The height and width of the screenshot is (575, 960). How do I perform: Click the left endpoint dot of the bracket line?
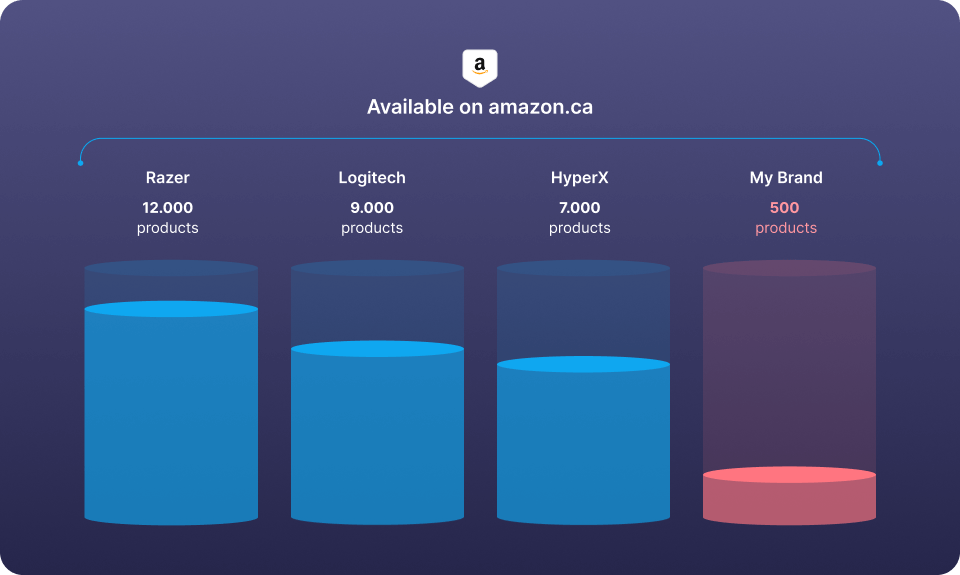(80, 162)
